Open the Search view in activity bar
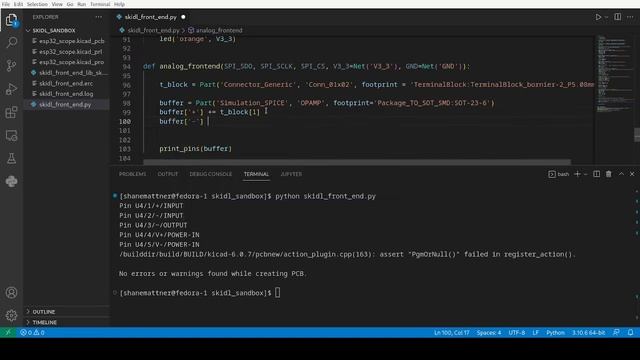The image size is (640, 360). tap(11, 42)
